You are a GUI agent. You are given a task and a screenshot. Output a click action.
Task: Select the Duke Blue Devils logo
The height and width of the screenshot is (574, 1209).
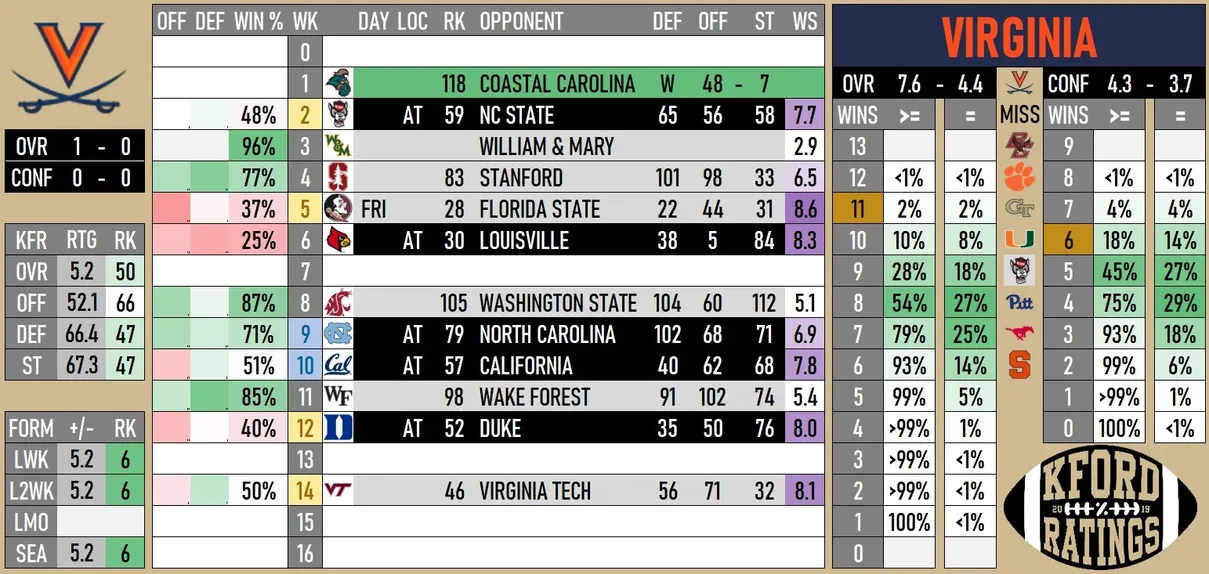coord(339,428)
